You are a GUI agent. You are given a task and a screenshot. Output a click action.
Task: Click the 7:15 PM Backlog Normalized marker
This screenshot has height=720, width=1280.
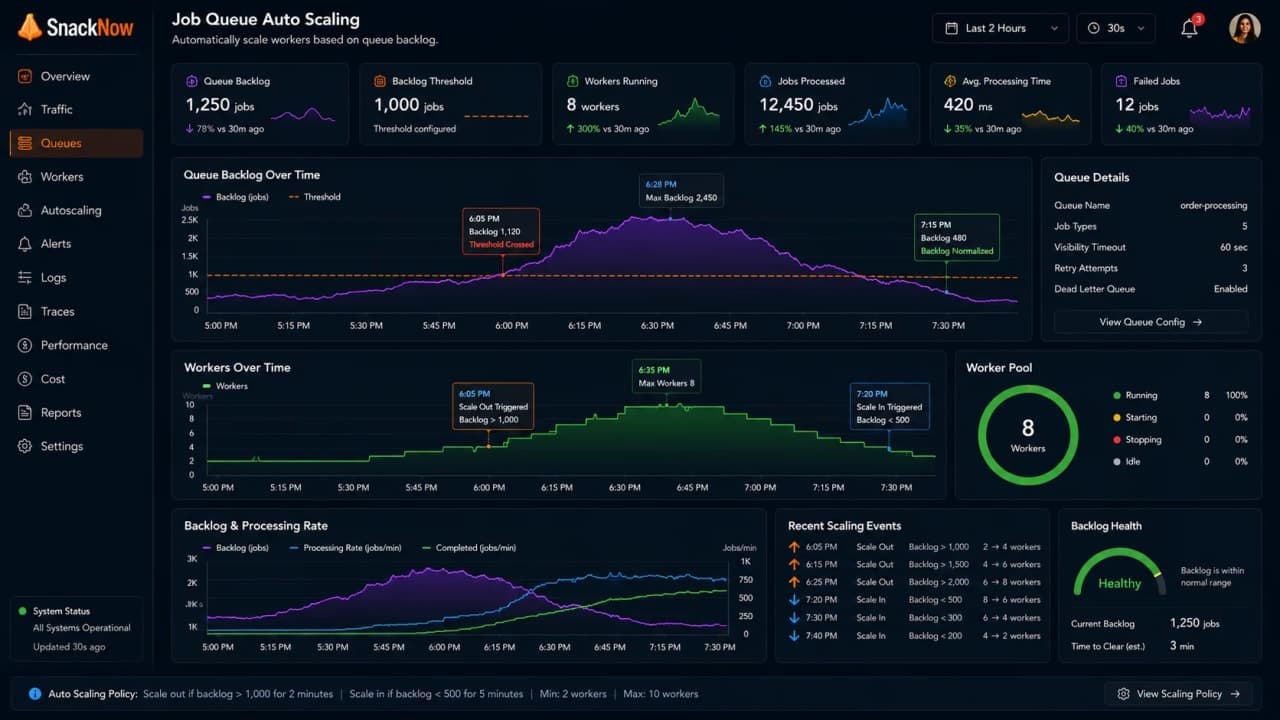click(957, 238)
